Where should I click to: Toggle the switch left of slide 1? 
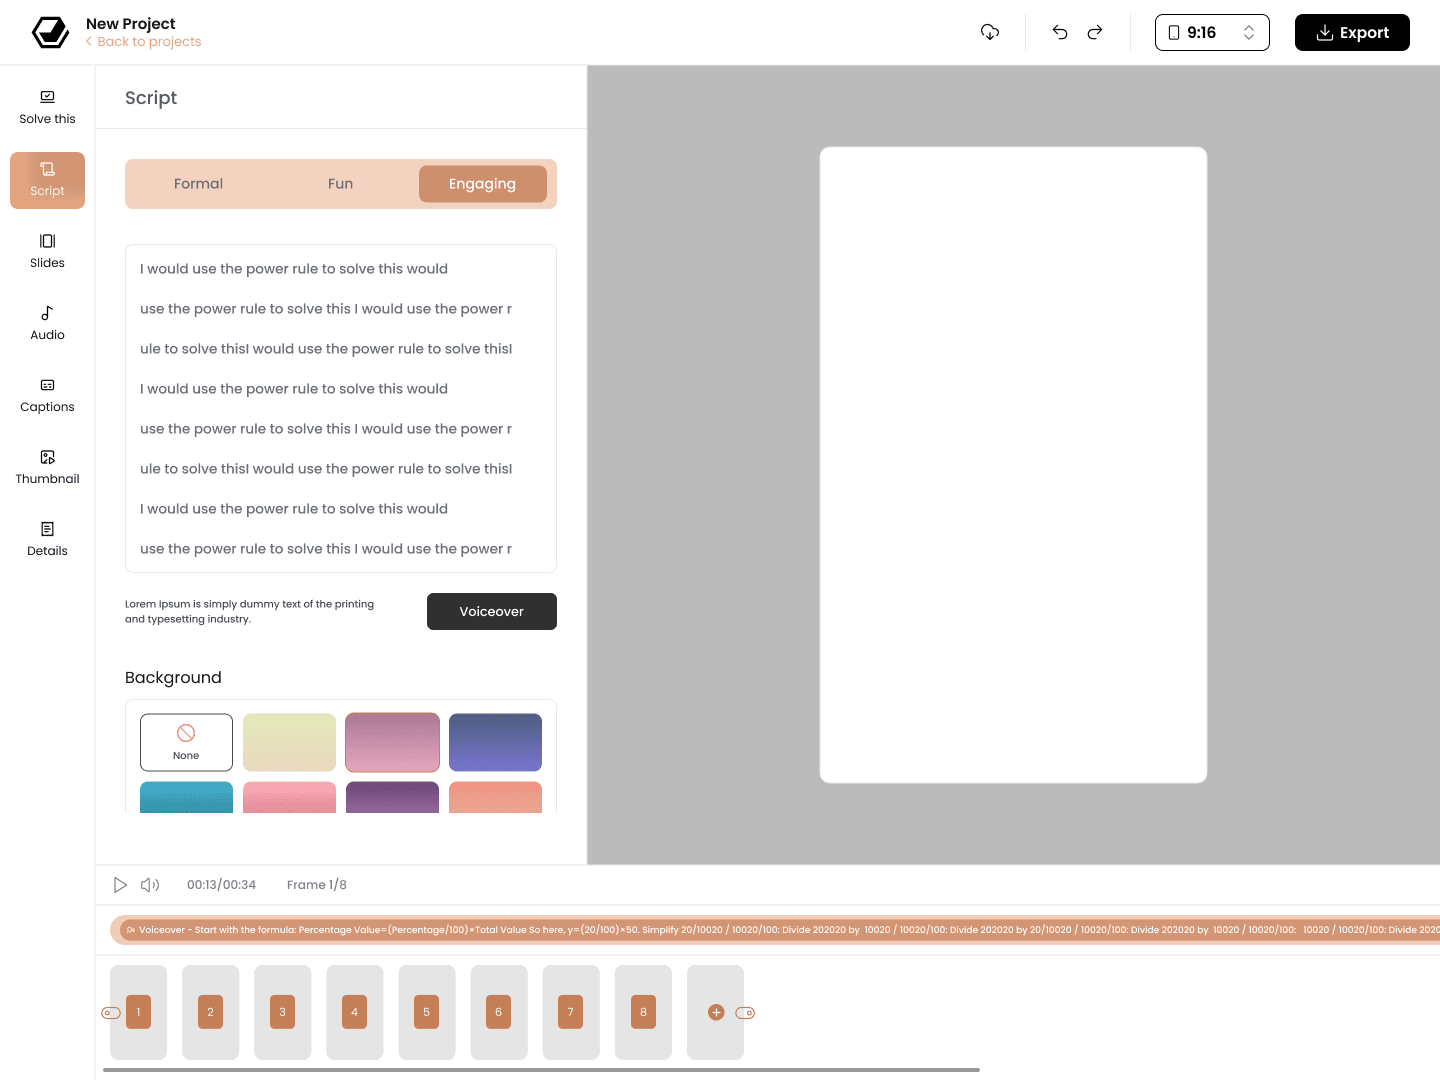coord(111,1013)
